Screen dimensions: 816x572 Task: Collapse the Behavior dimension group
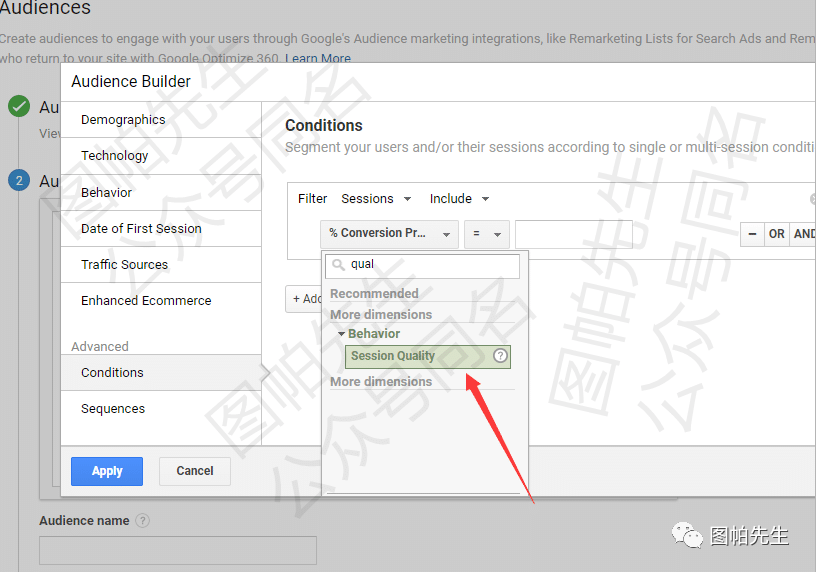click(342, 334)
